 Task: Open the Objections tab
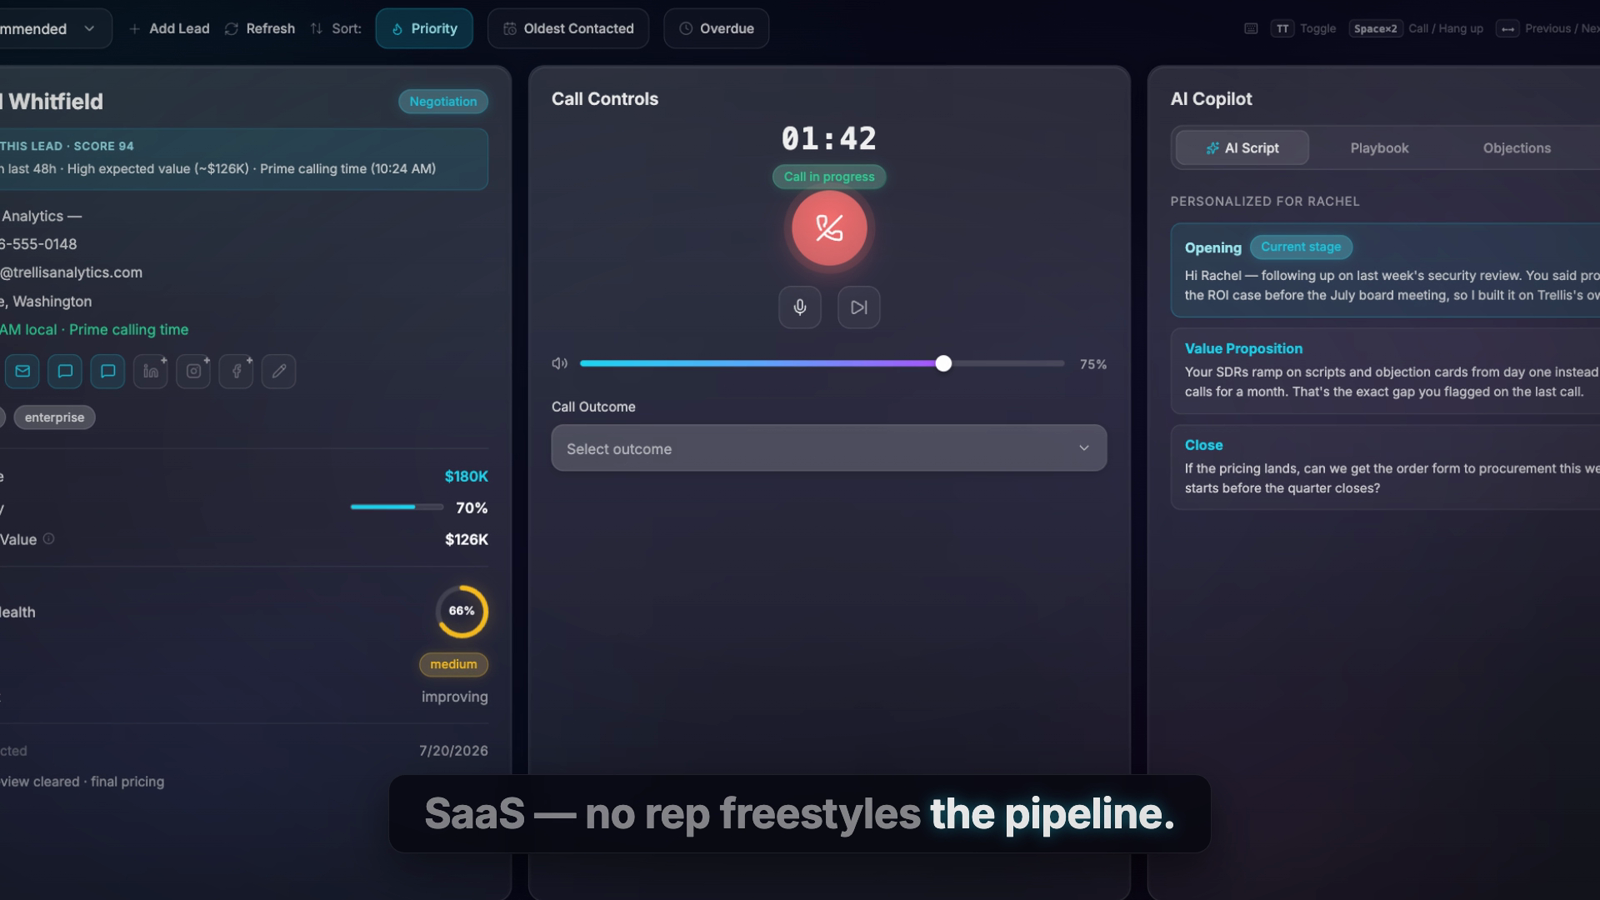(x=1517, y=148)
